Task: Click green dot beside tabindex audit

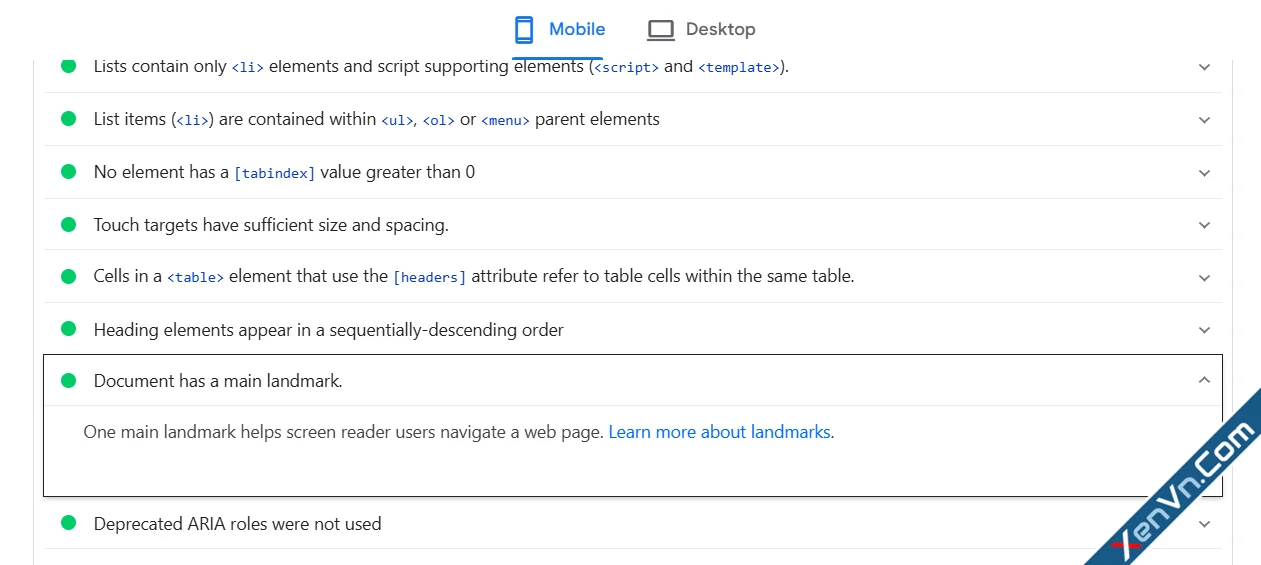Action: click(x=68, y=172)
